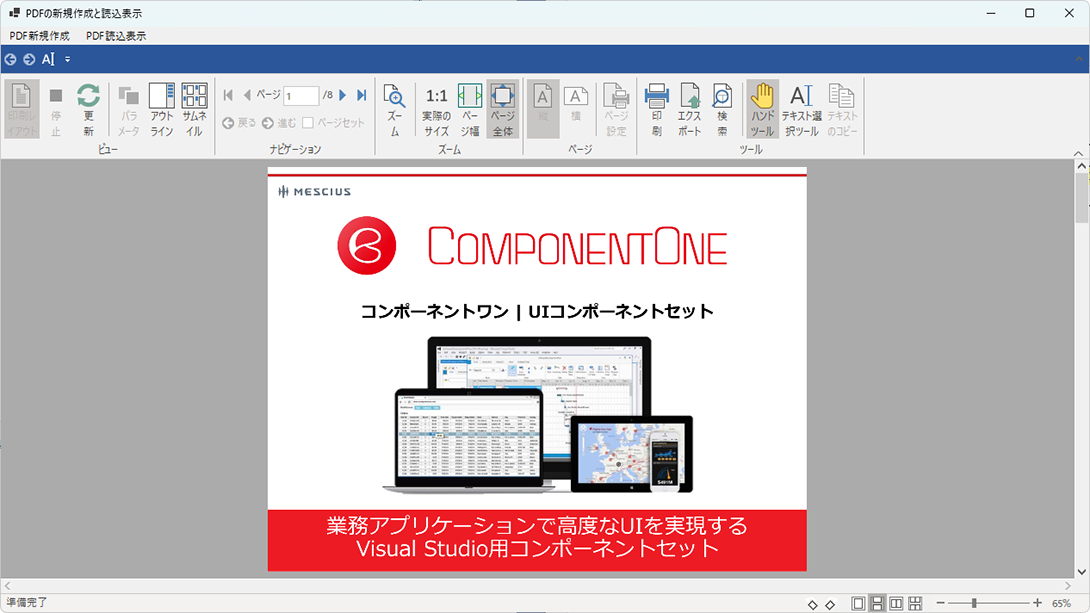Click the forward arrow in the blue quick access bar
This screenshot has width=1090, height=613.
click(29, 59)
